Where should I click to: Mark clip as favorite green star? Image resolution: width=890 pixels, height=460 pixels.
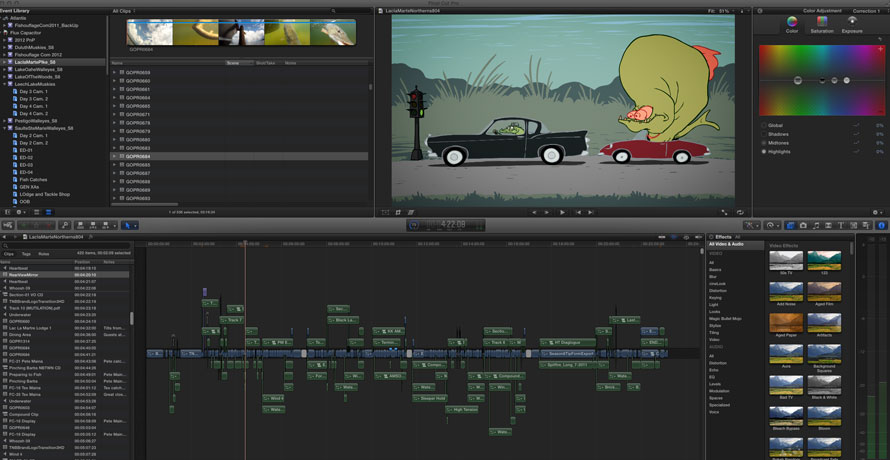[x=24, y=225]
